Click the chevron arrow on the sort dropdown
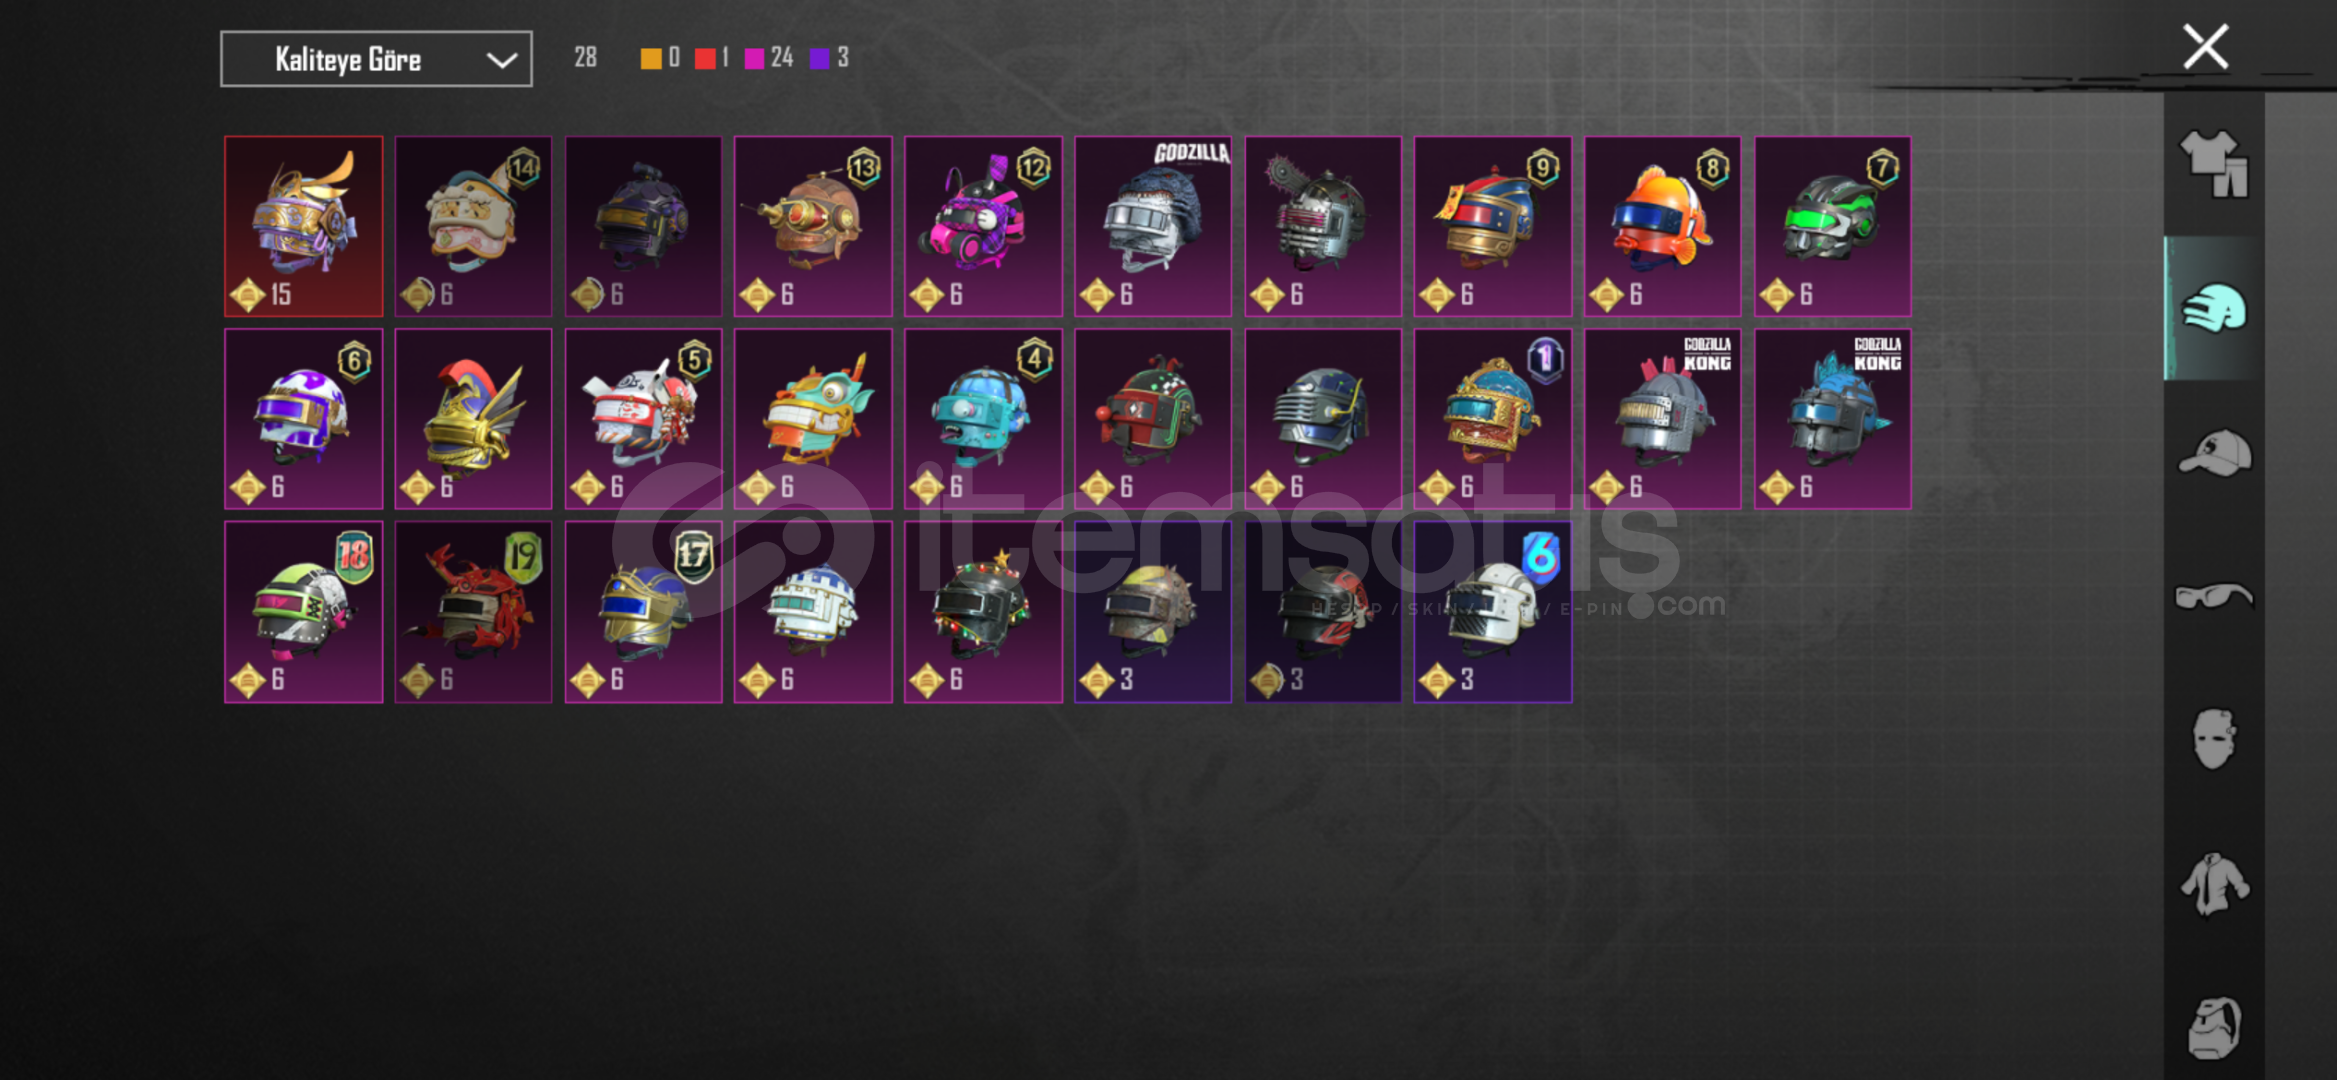The height and width of the screenshot is (1080, 2337). click(501, 60)
